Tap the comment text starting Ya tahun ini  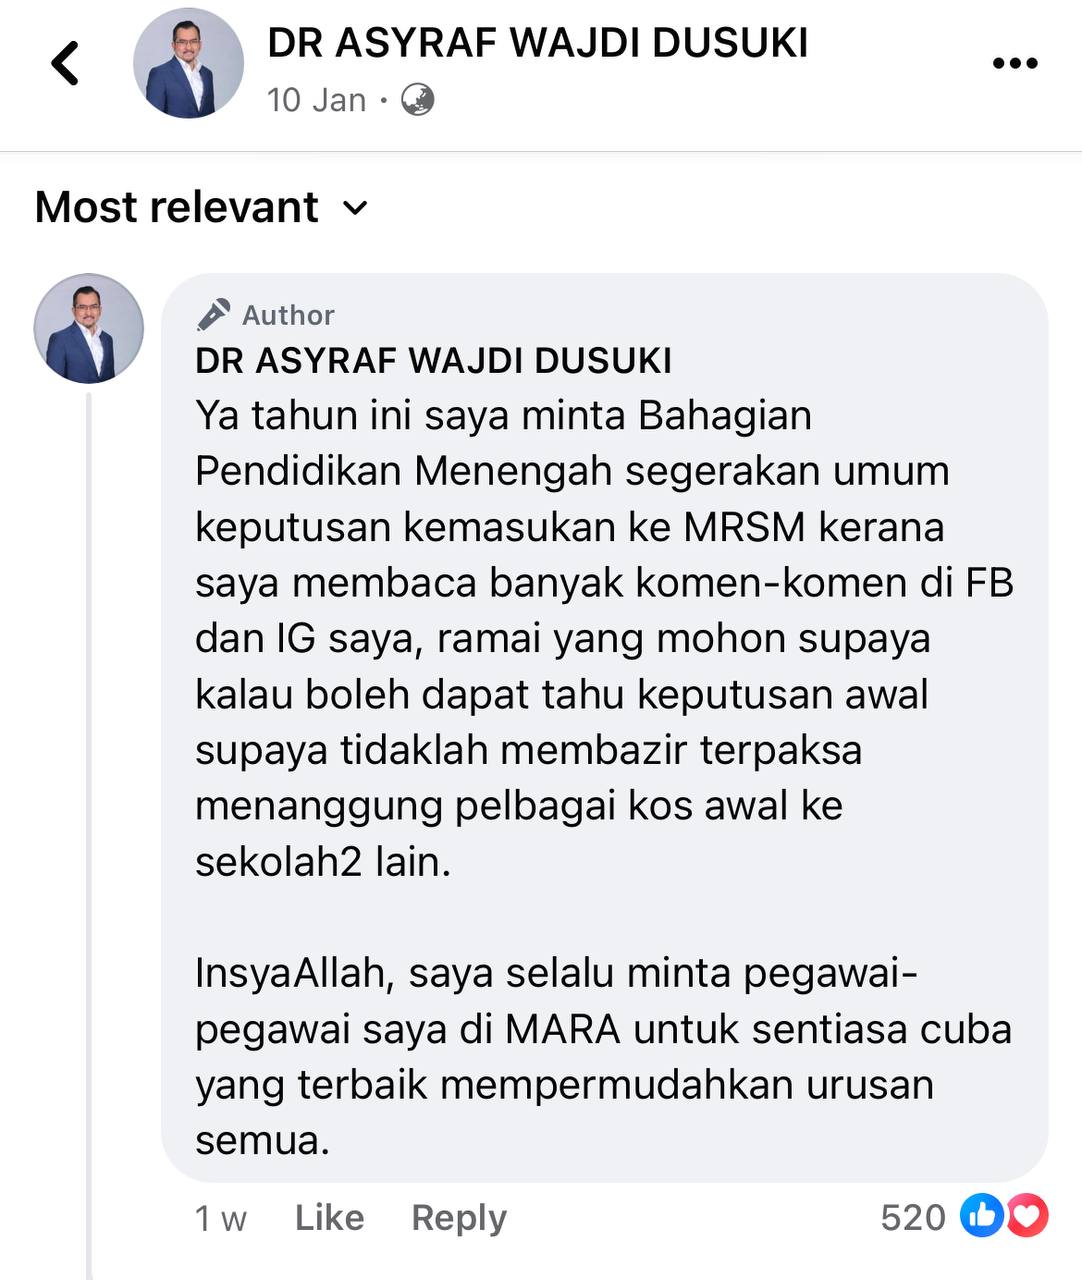click(x=604, y=638)
